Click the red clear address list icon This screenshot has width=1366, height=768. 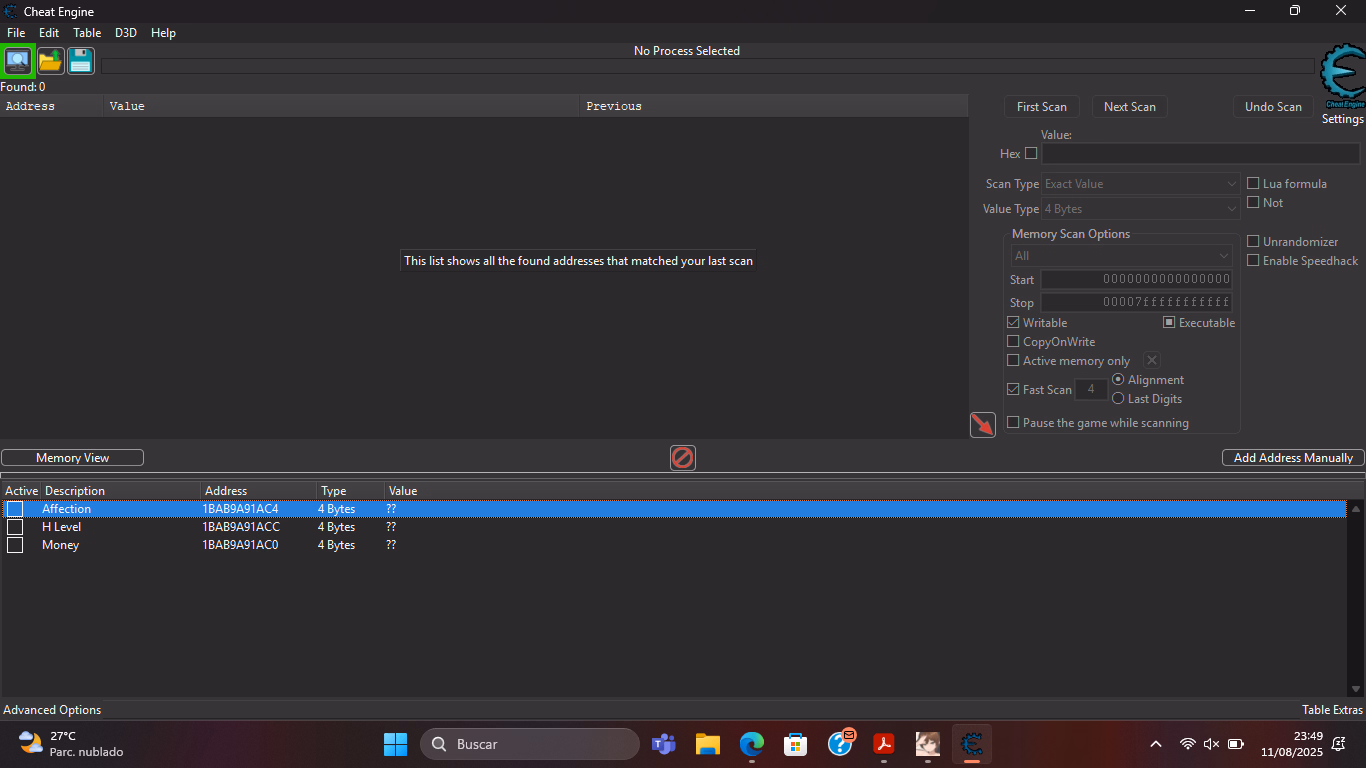683,458
